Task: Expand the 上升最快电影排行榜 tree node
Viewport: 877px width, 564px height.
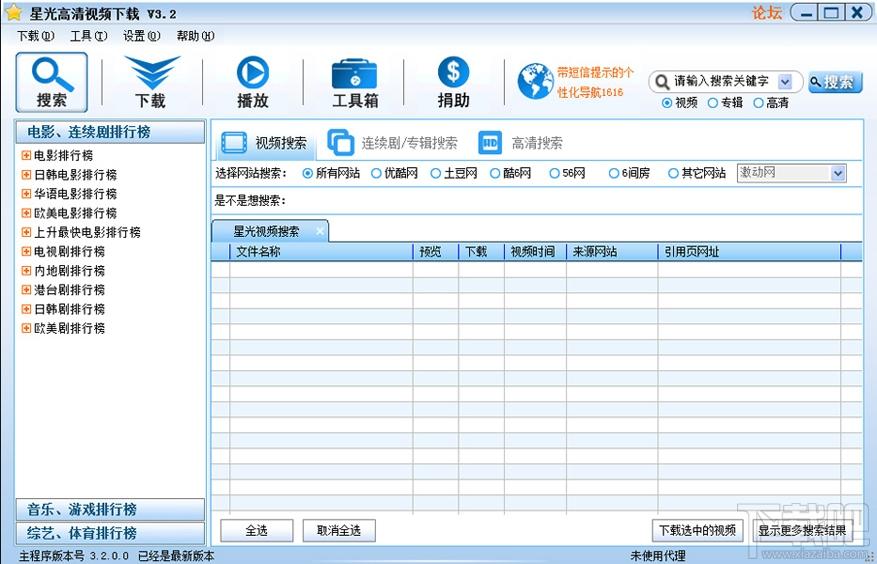Action: (x=26, y=232)
